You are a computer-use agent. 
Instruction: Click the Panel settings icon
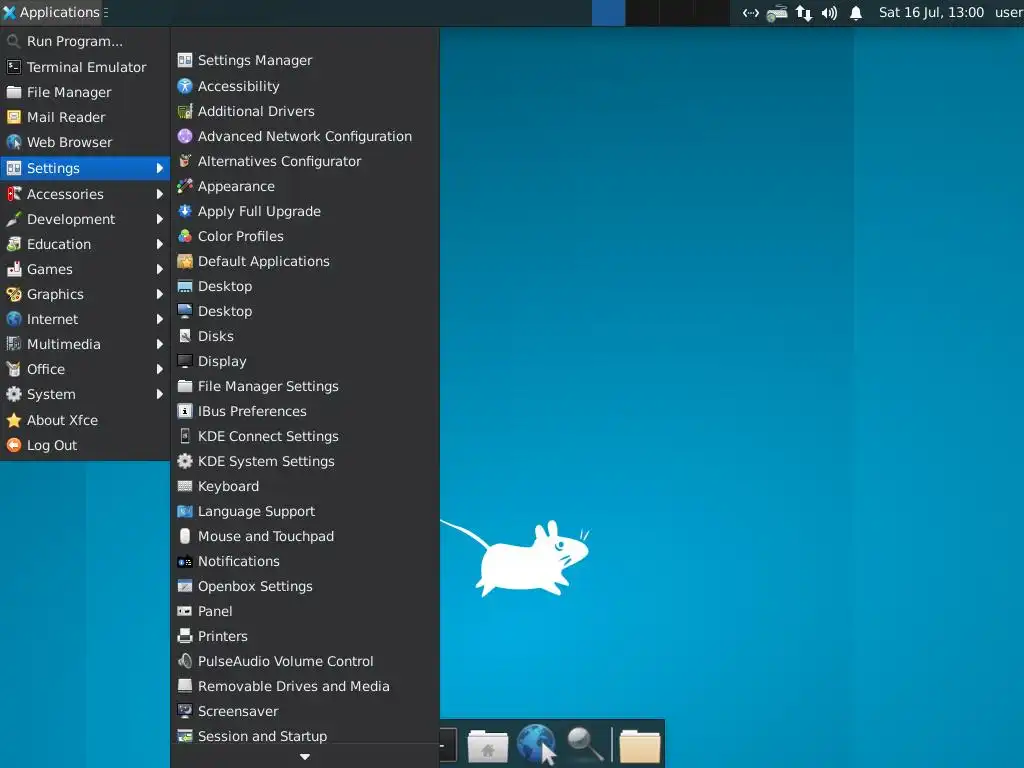185,611
